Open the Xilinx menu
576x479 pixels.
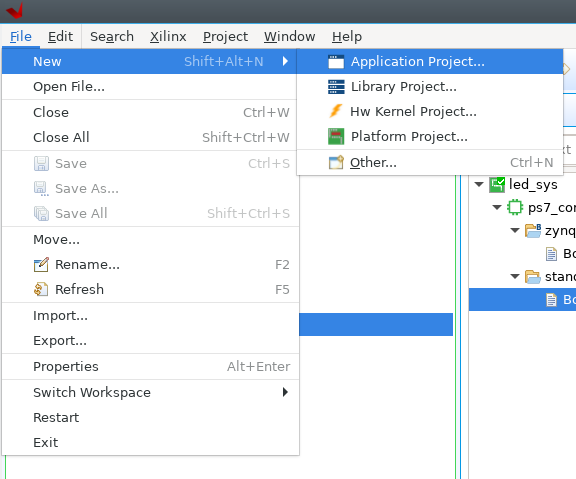tap(168, 36)
